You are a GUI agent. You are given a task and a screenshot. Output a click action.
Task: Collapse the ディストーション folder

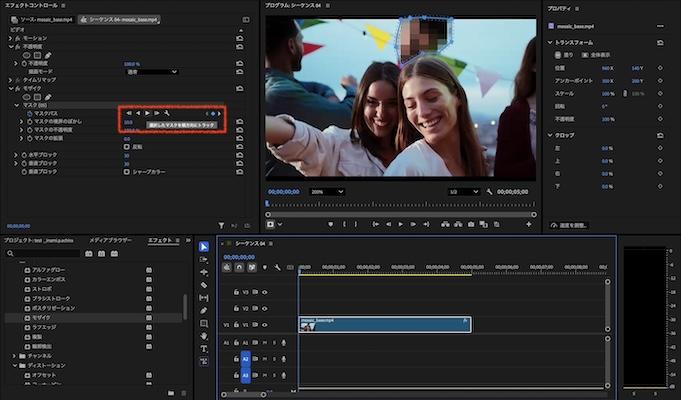pyautogui.click(x=15, y=365)
